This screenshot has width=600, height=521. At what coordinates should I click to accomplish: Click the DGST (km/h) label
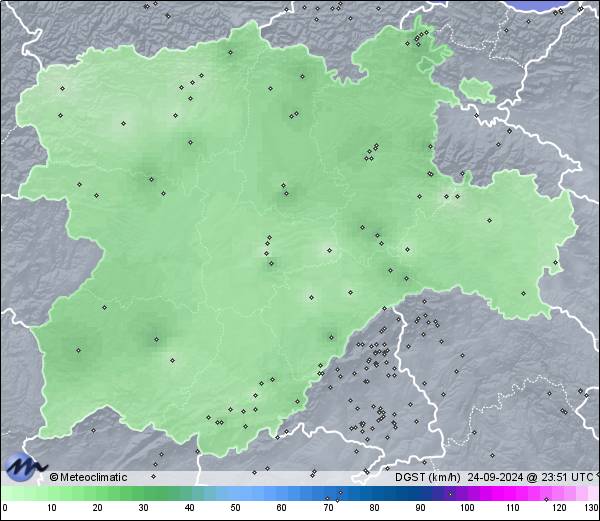tap(428, 477)
